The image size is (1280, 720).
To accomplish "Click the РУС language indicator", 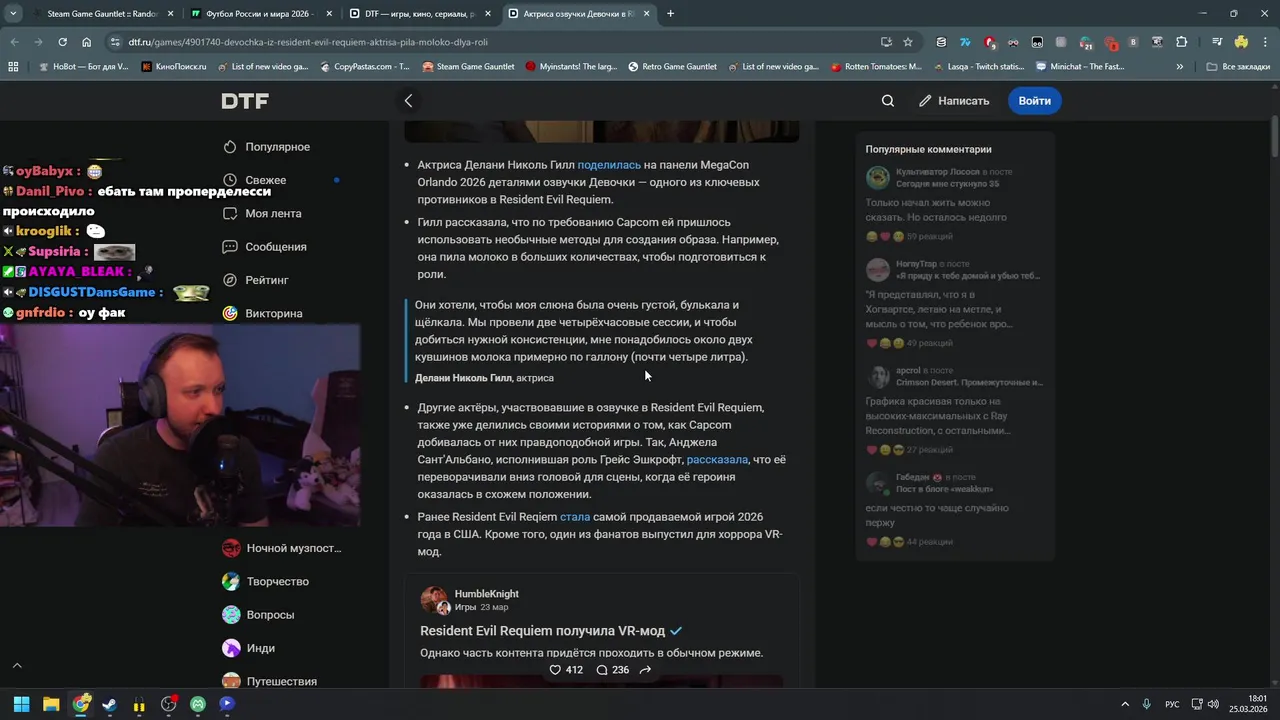I will [x=1172, y=704].
